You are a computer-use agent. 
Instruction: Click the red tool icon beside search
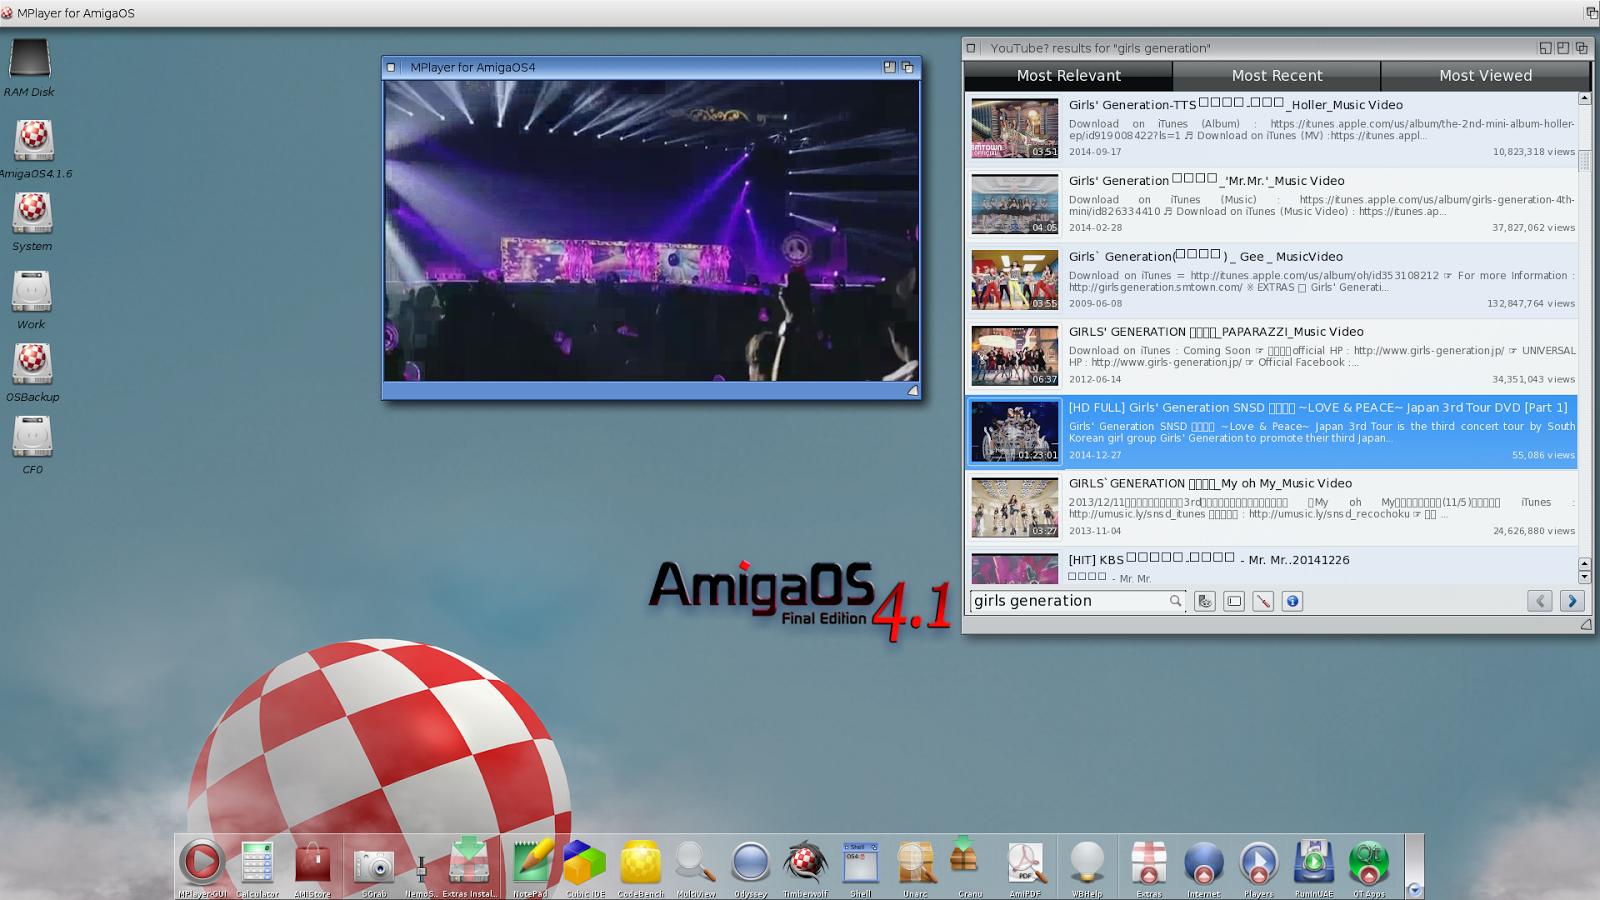click(1263, 601)
